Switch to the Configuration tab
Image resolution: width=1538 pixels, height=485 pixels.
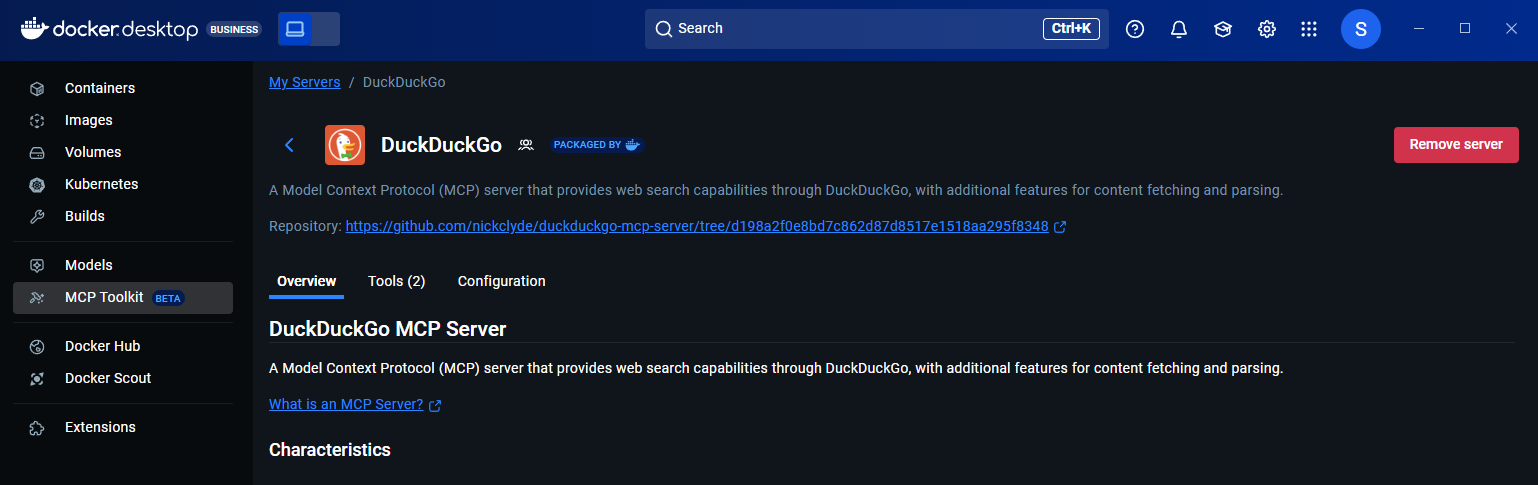(x=501, y=281)
